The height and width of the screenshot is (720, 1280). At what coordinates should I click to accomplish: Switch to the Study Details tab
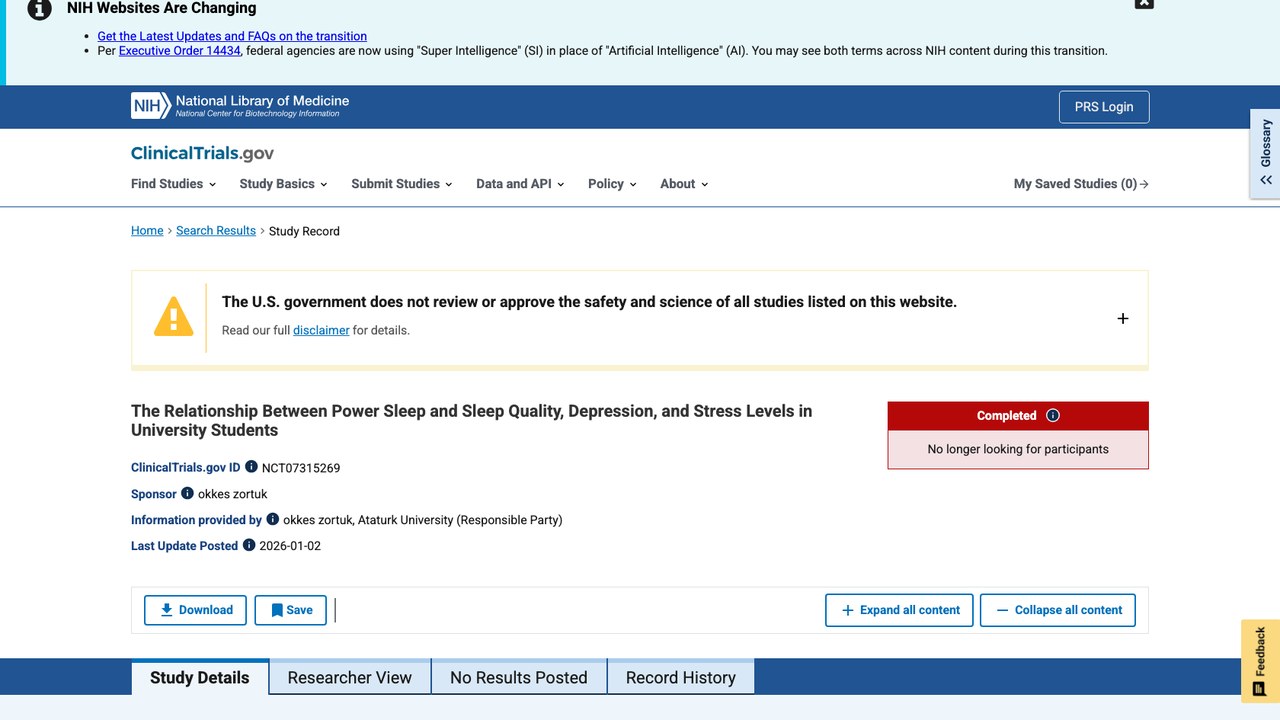coord(200,677)
